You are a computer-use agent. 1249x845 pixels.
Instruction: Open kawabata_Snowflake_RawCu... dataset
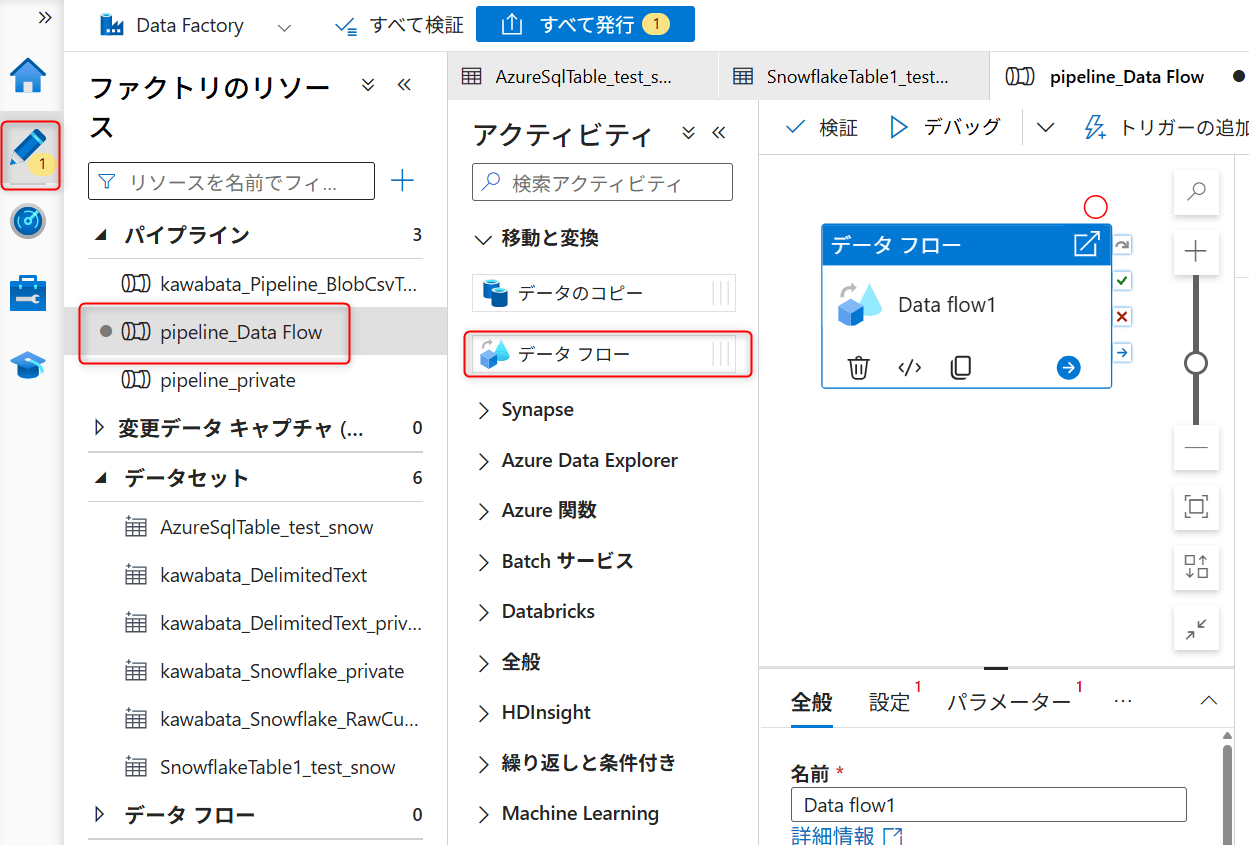(x=289, y=719)
